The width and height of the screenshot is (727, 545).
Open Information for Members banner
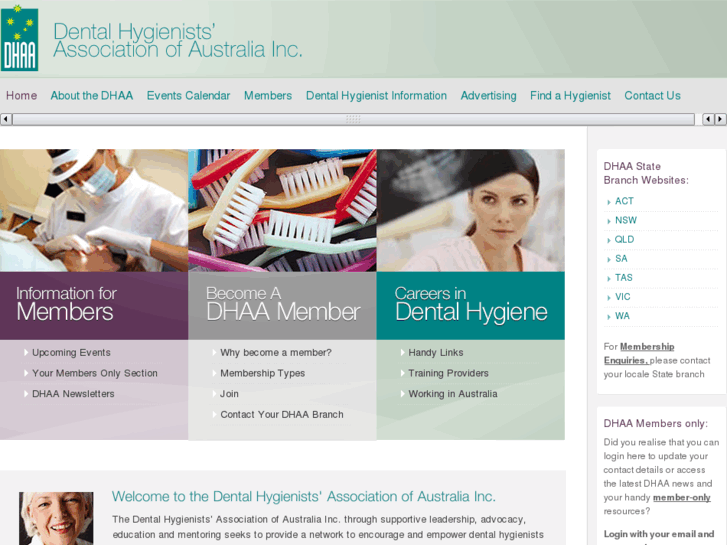click(94, 306)
